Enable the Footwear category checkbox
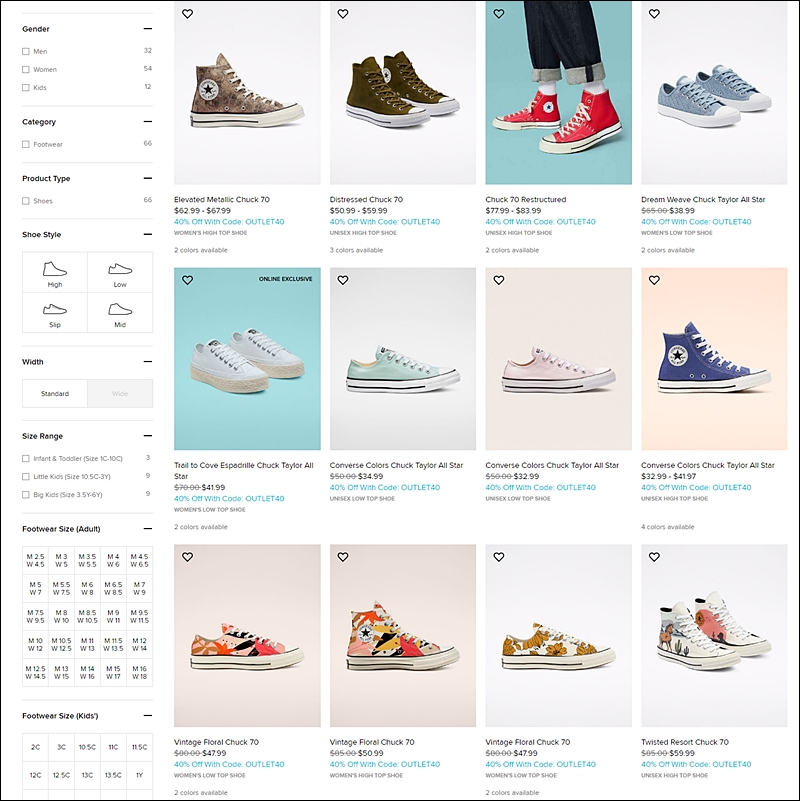Viewport: 800px width, 801px height. point(26,145)
